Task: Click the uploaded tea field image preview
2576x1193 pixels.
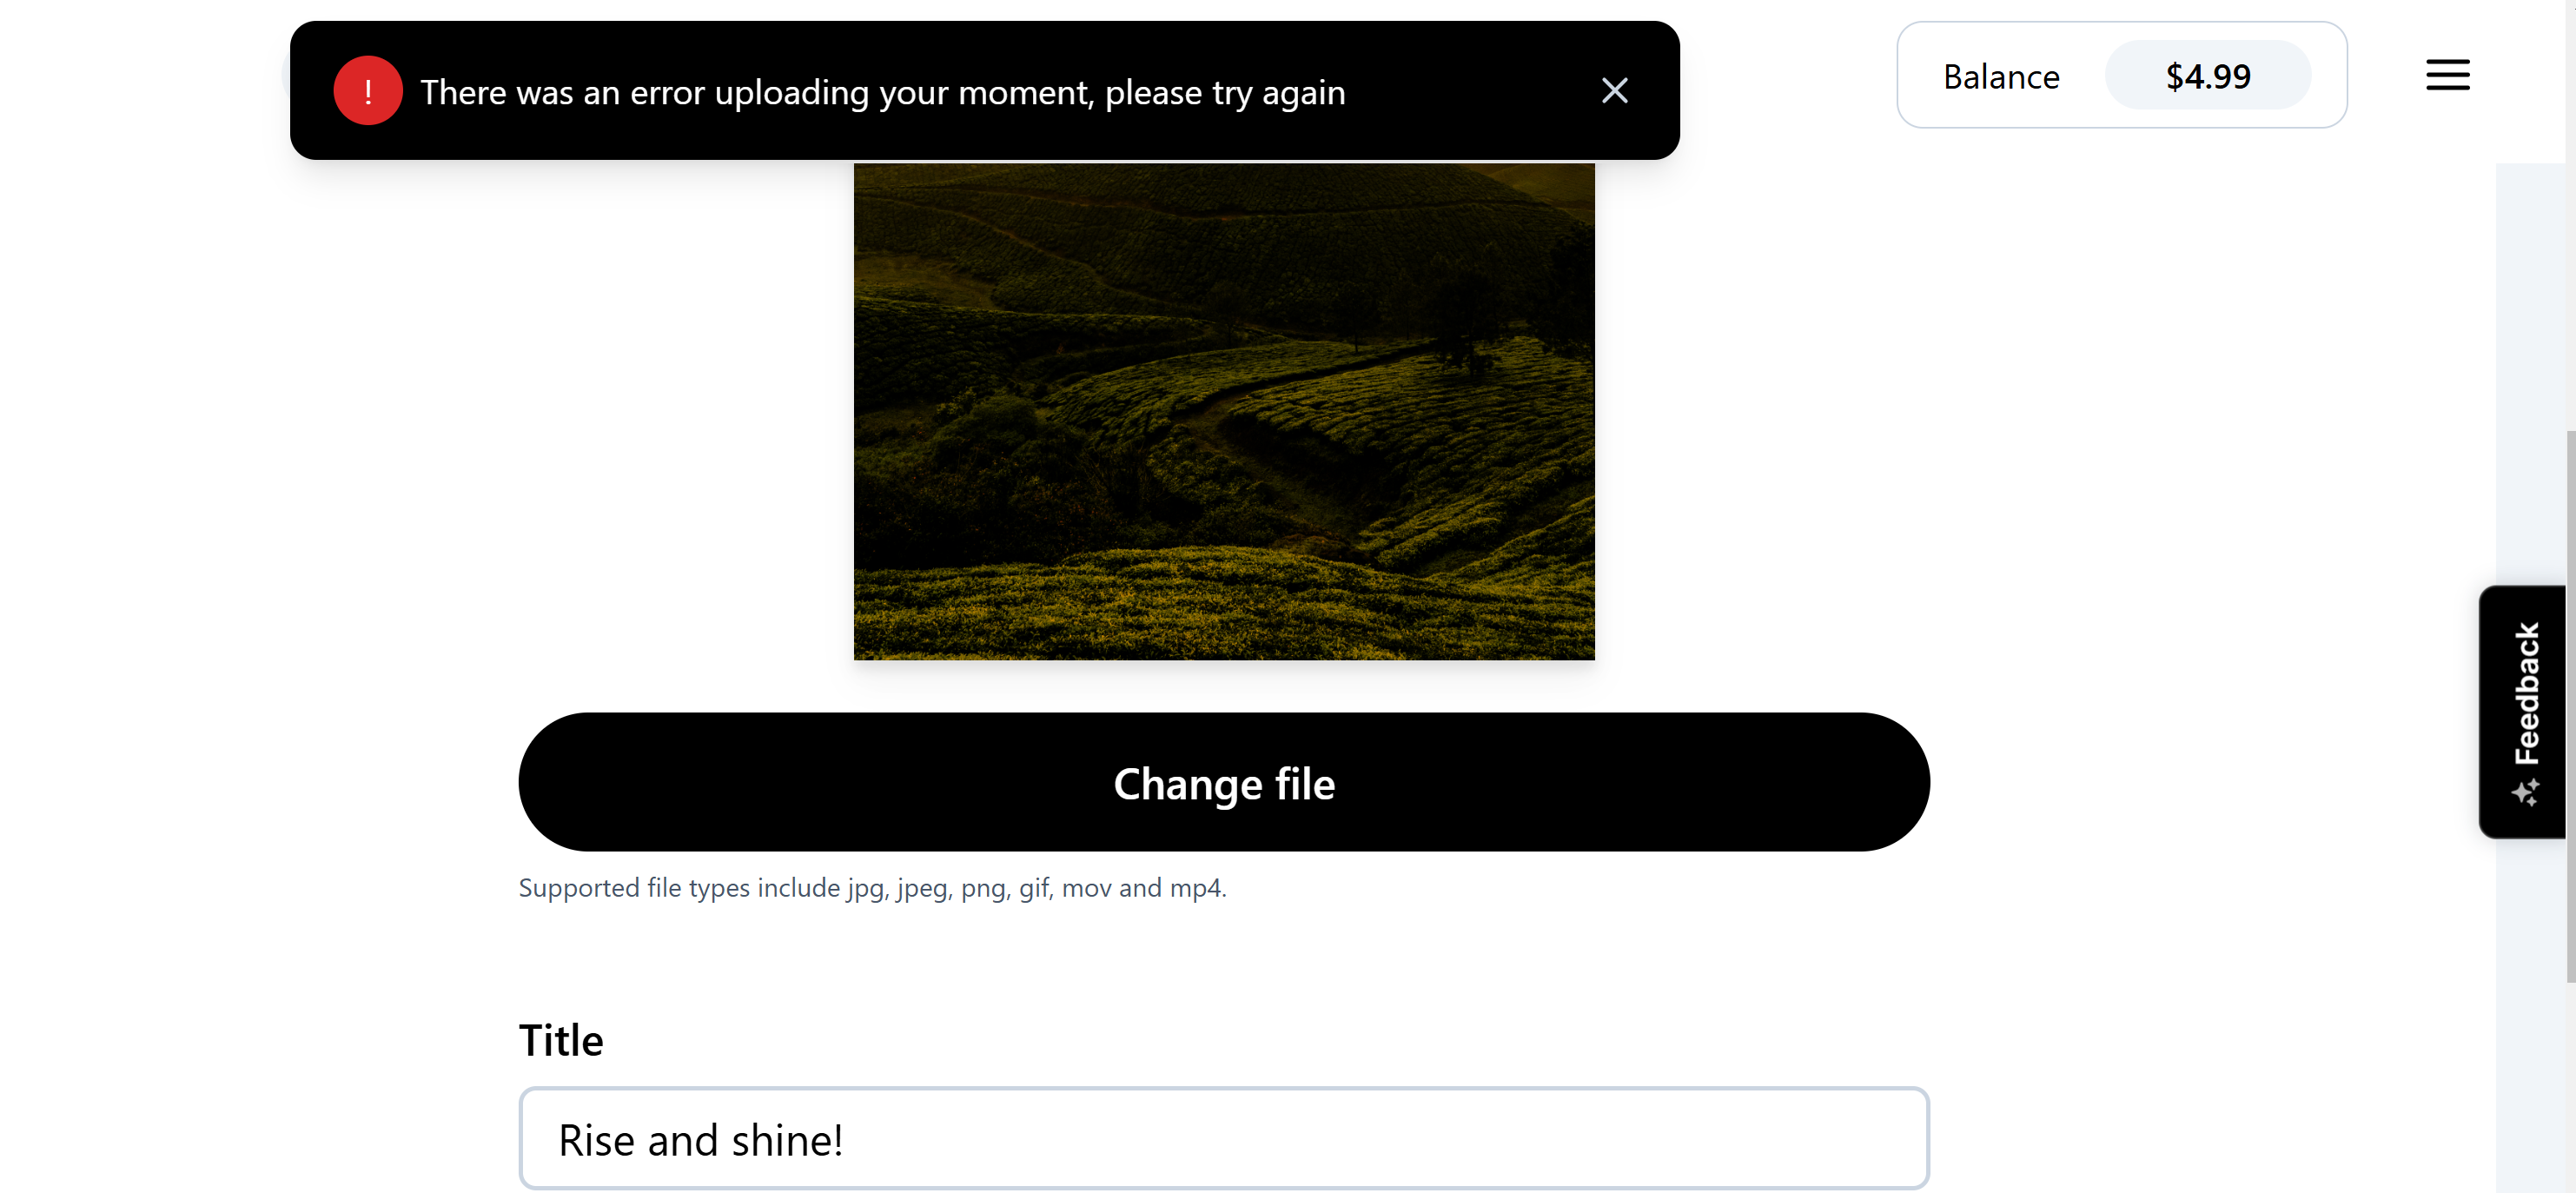Action: 1223,411
